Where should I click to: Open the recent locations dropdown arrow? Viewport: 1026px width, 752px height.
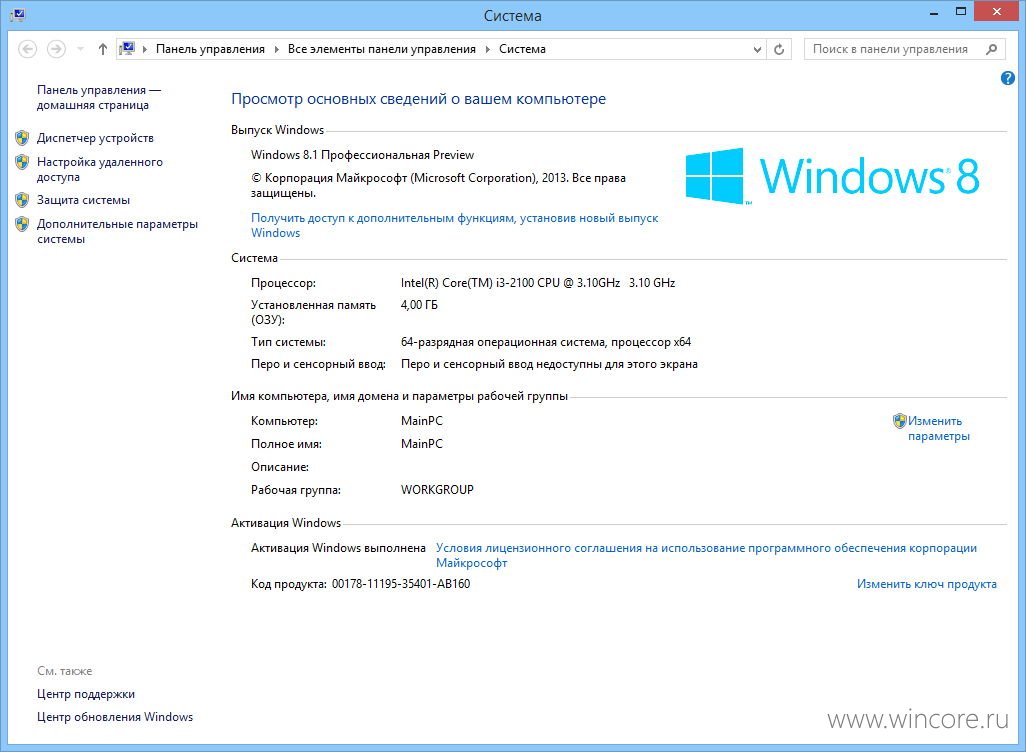(80, 49)
